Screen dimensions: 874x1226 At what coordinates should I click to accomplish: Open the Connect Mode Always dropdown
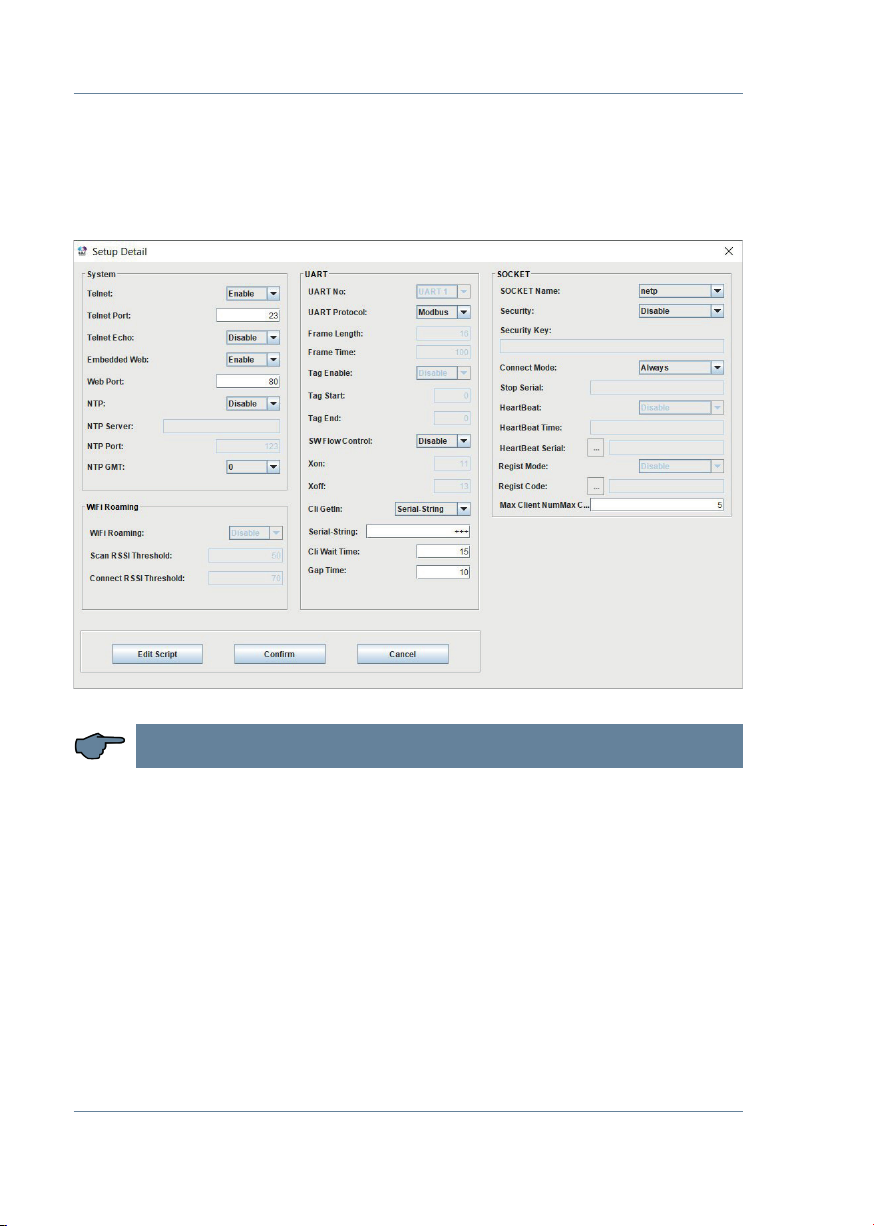click(681, 368)
